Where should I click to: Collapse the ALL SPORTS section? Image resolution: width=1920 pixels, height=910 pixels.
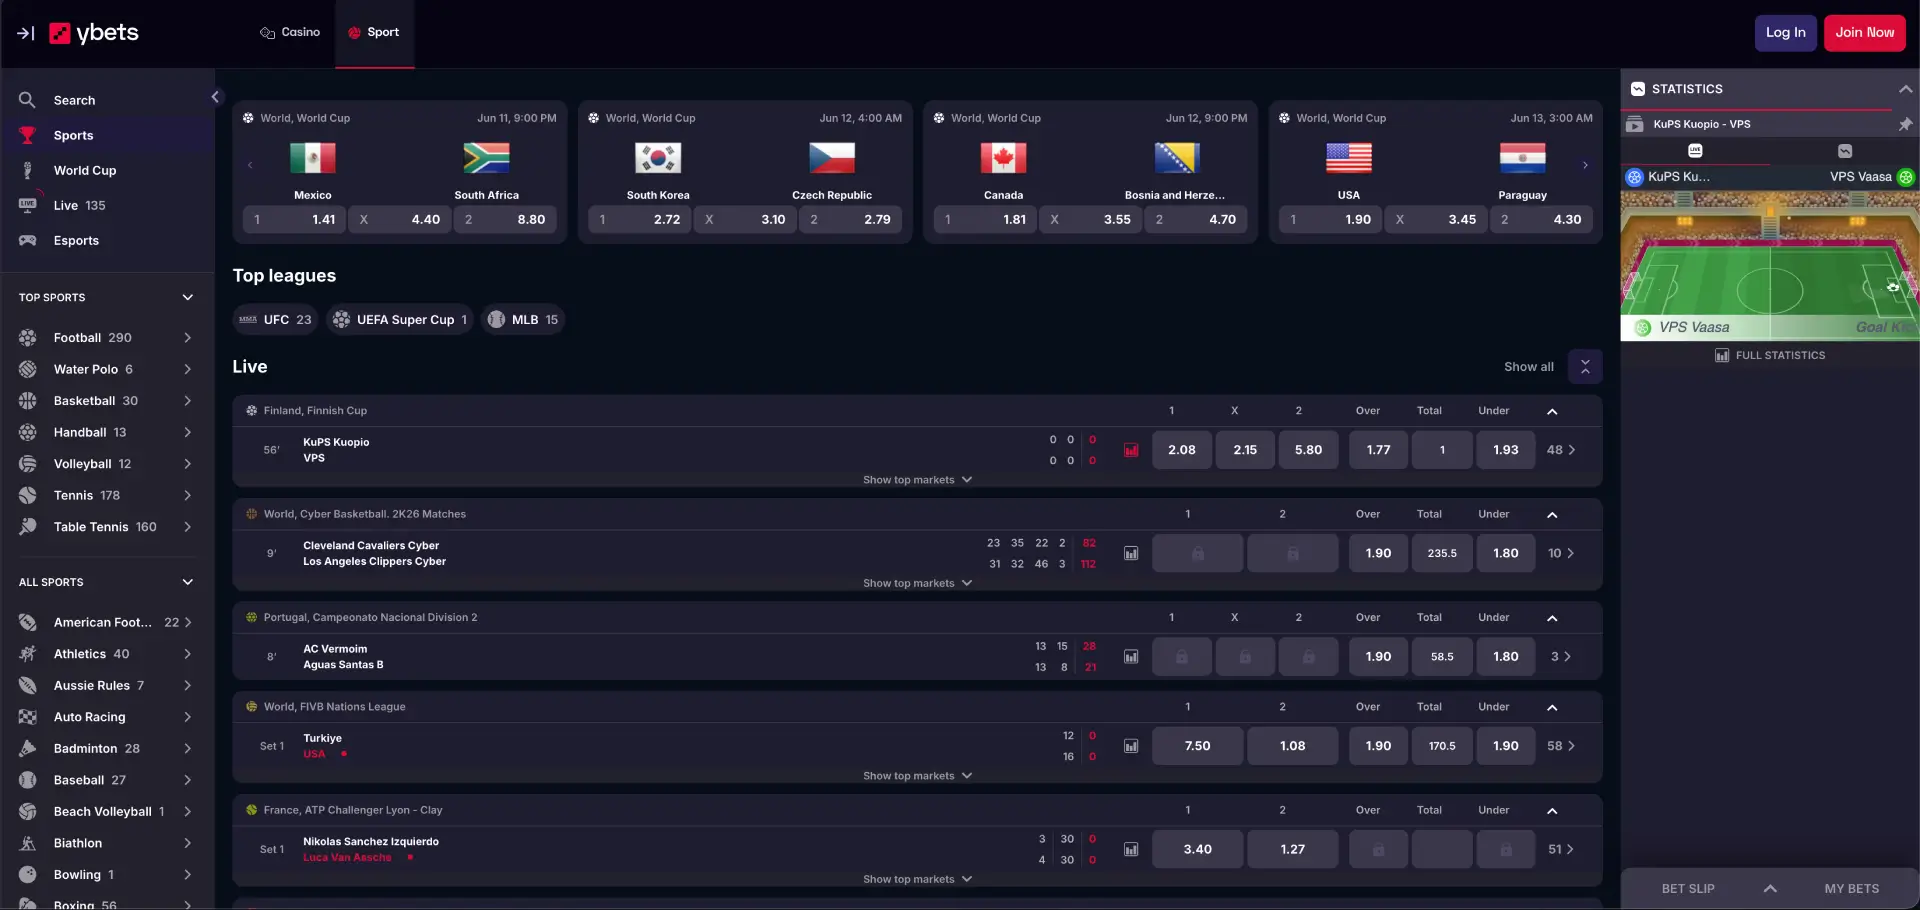[187, 582]
